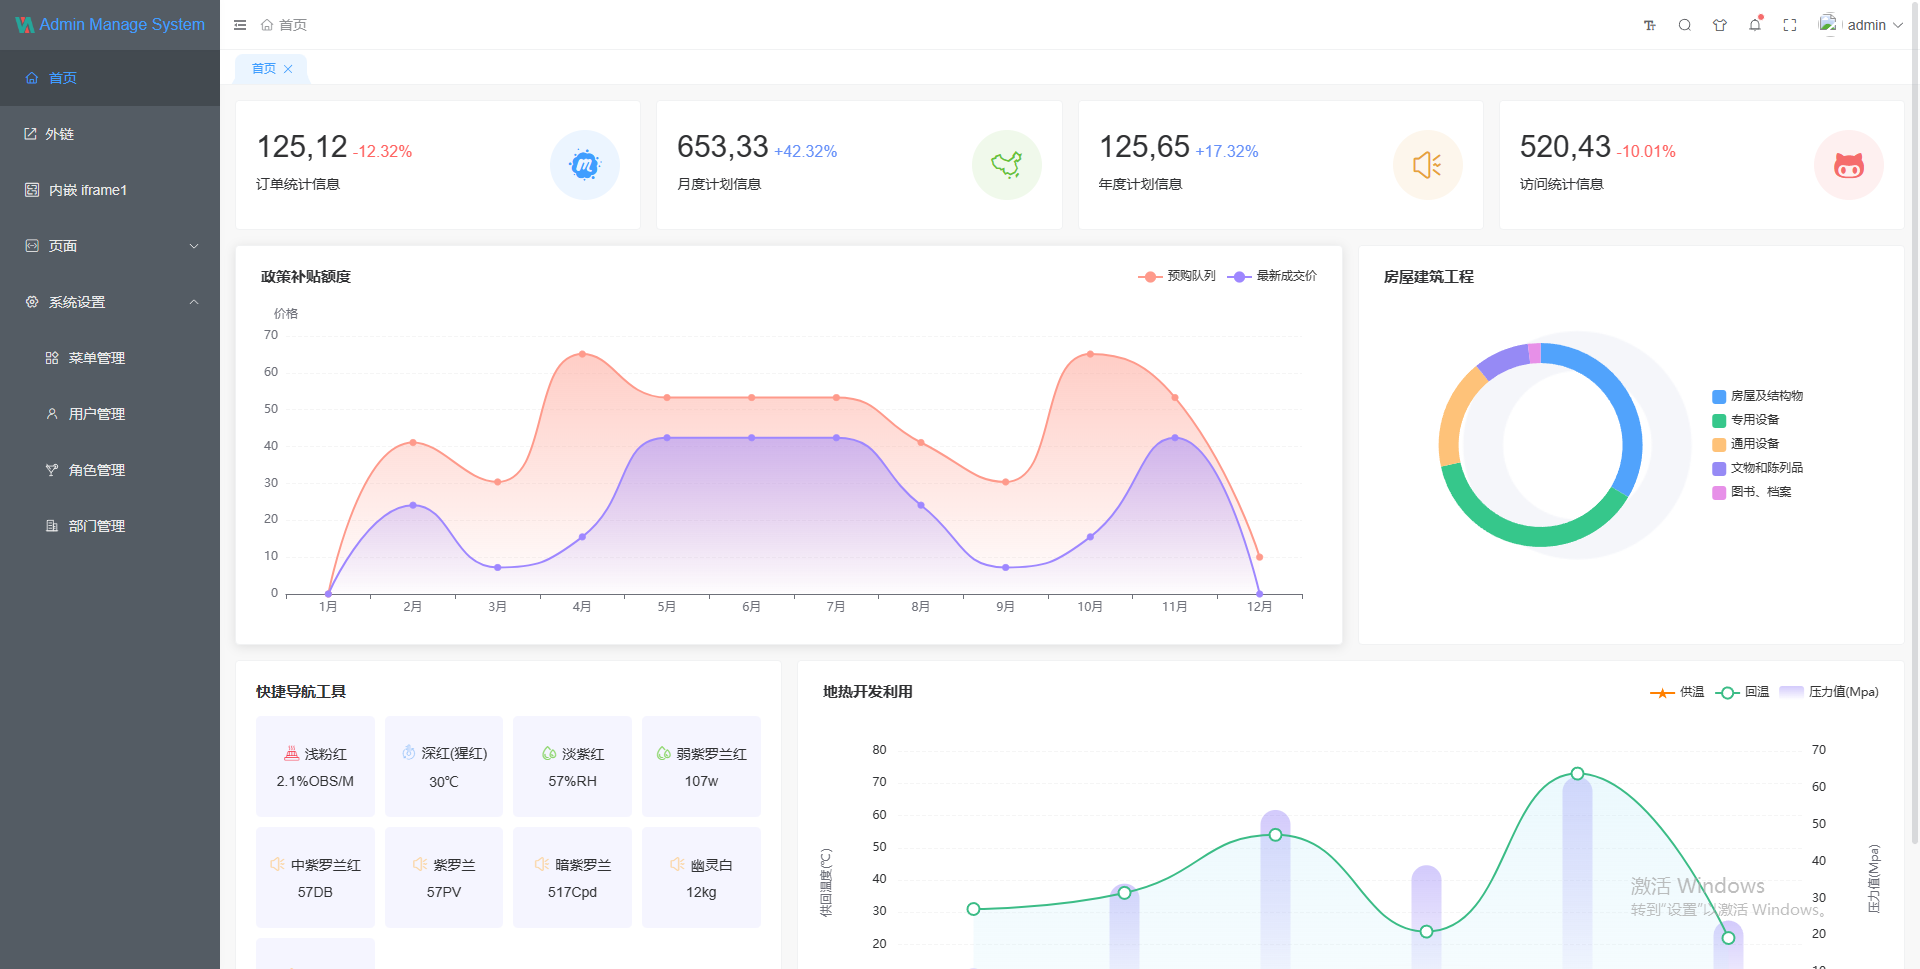Expand the 页面 sidebar submenu

pos(110,246)
